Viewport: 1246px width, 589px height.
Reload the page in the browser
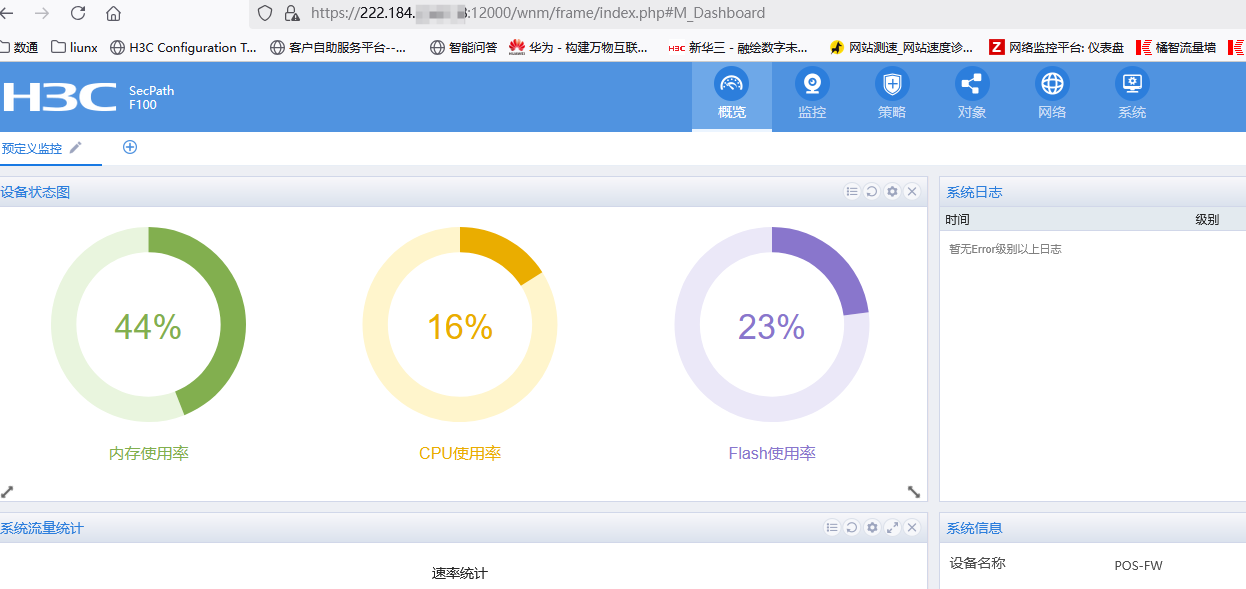[x=78, y=13]
